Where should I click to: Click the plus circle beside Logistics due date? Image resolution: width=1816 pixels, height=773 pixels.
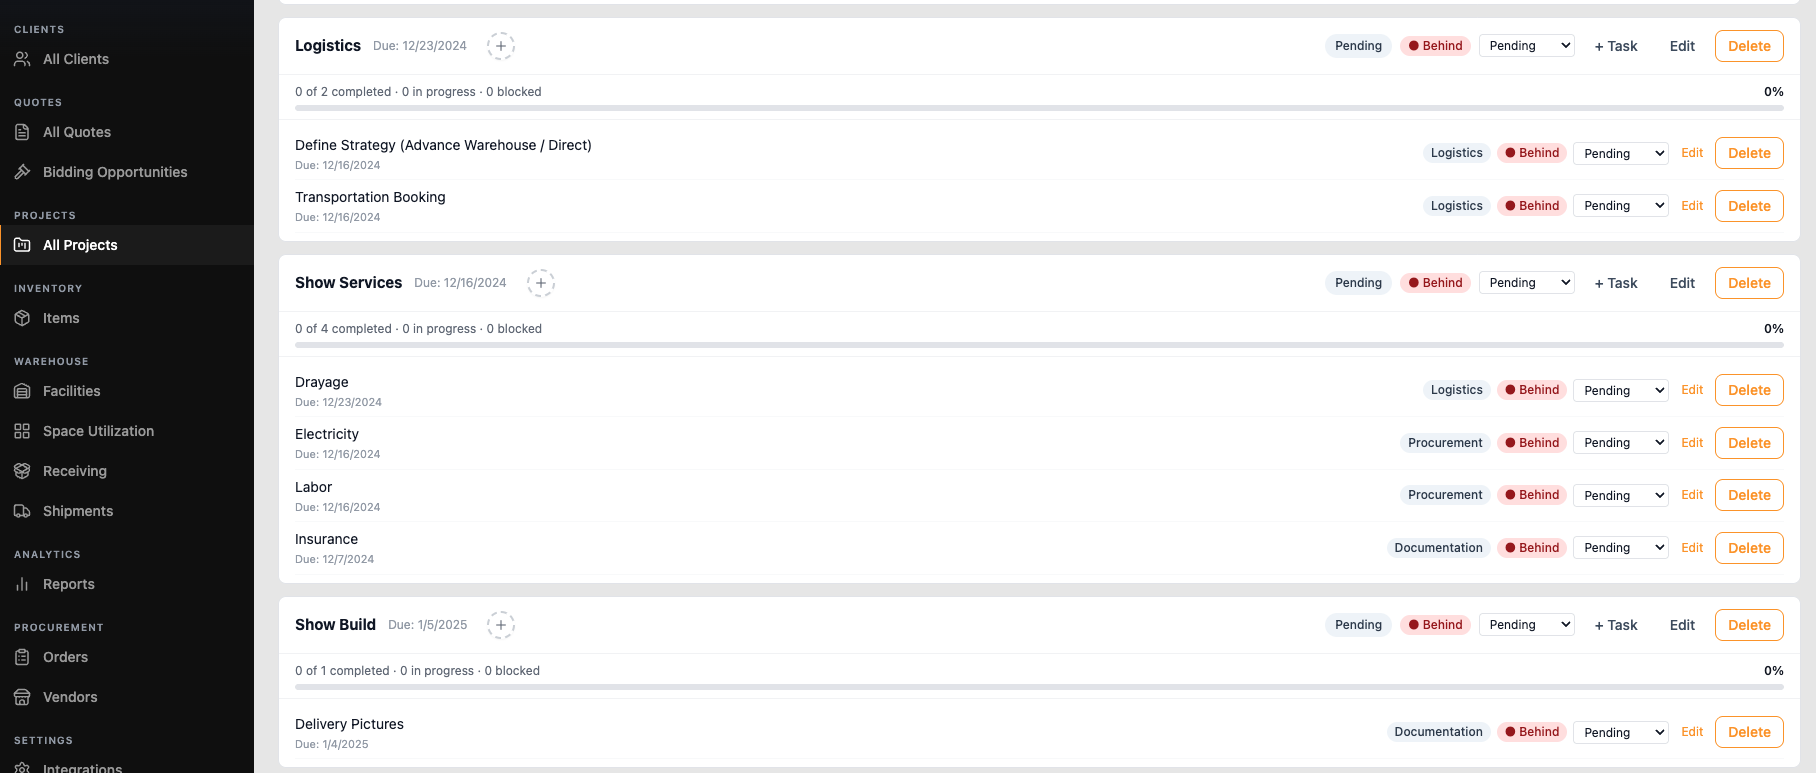click(x=501, y=46)
